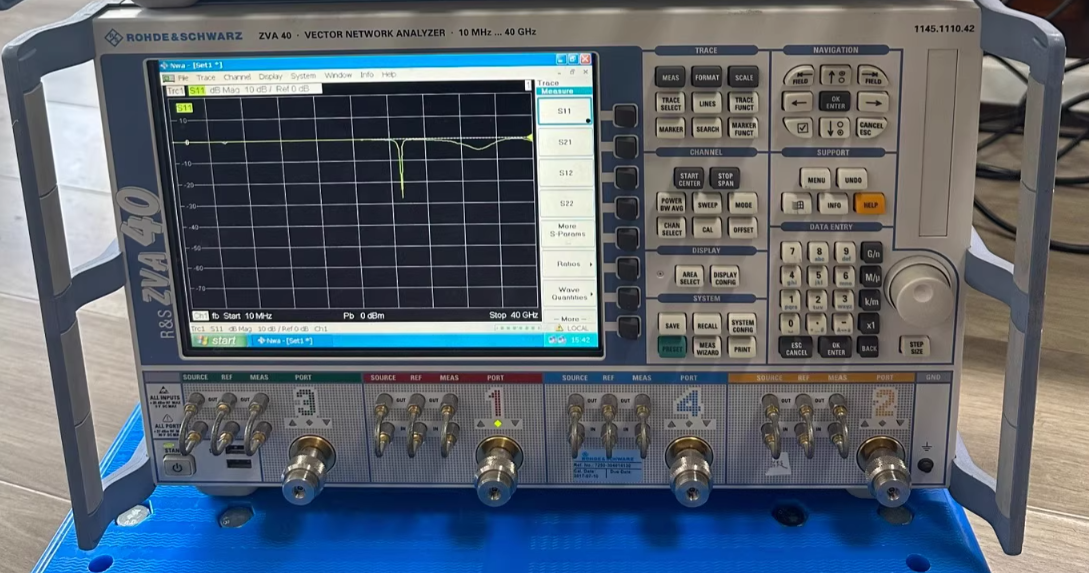The image size is (1089, 573).
Task: Select the S21 measurement softkey
Action: [x=565, y=142]
